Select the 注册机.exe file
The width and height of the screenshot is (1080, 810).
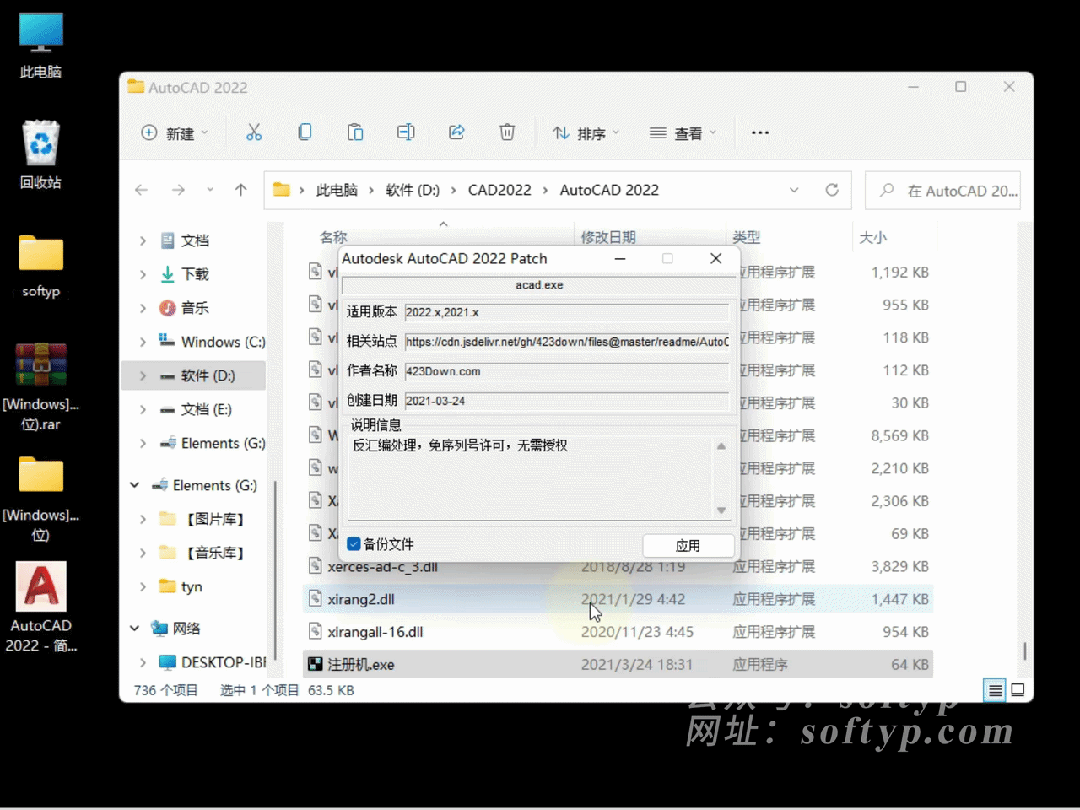618,664
